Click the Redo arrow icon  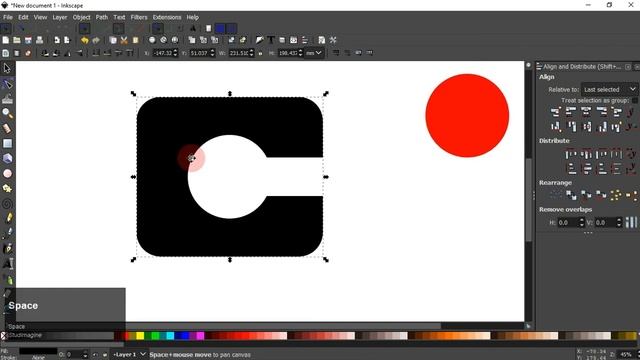(96, 40)
